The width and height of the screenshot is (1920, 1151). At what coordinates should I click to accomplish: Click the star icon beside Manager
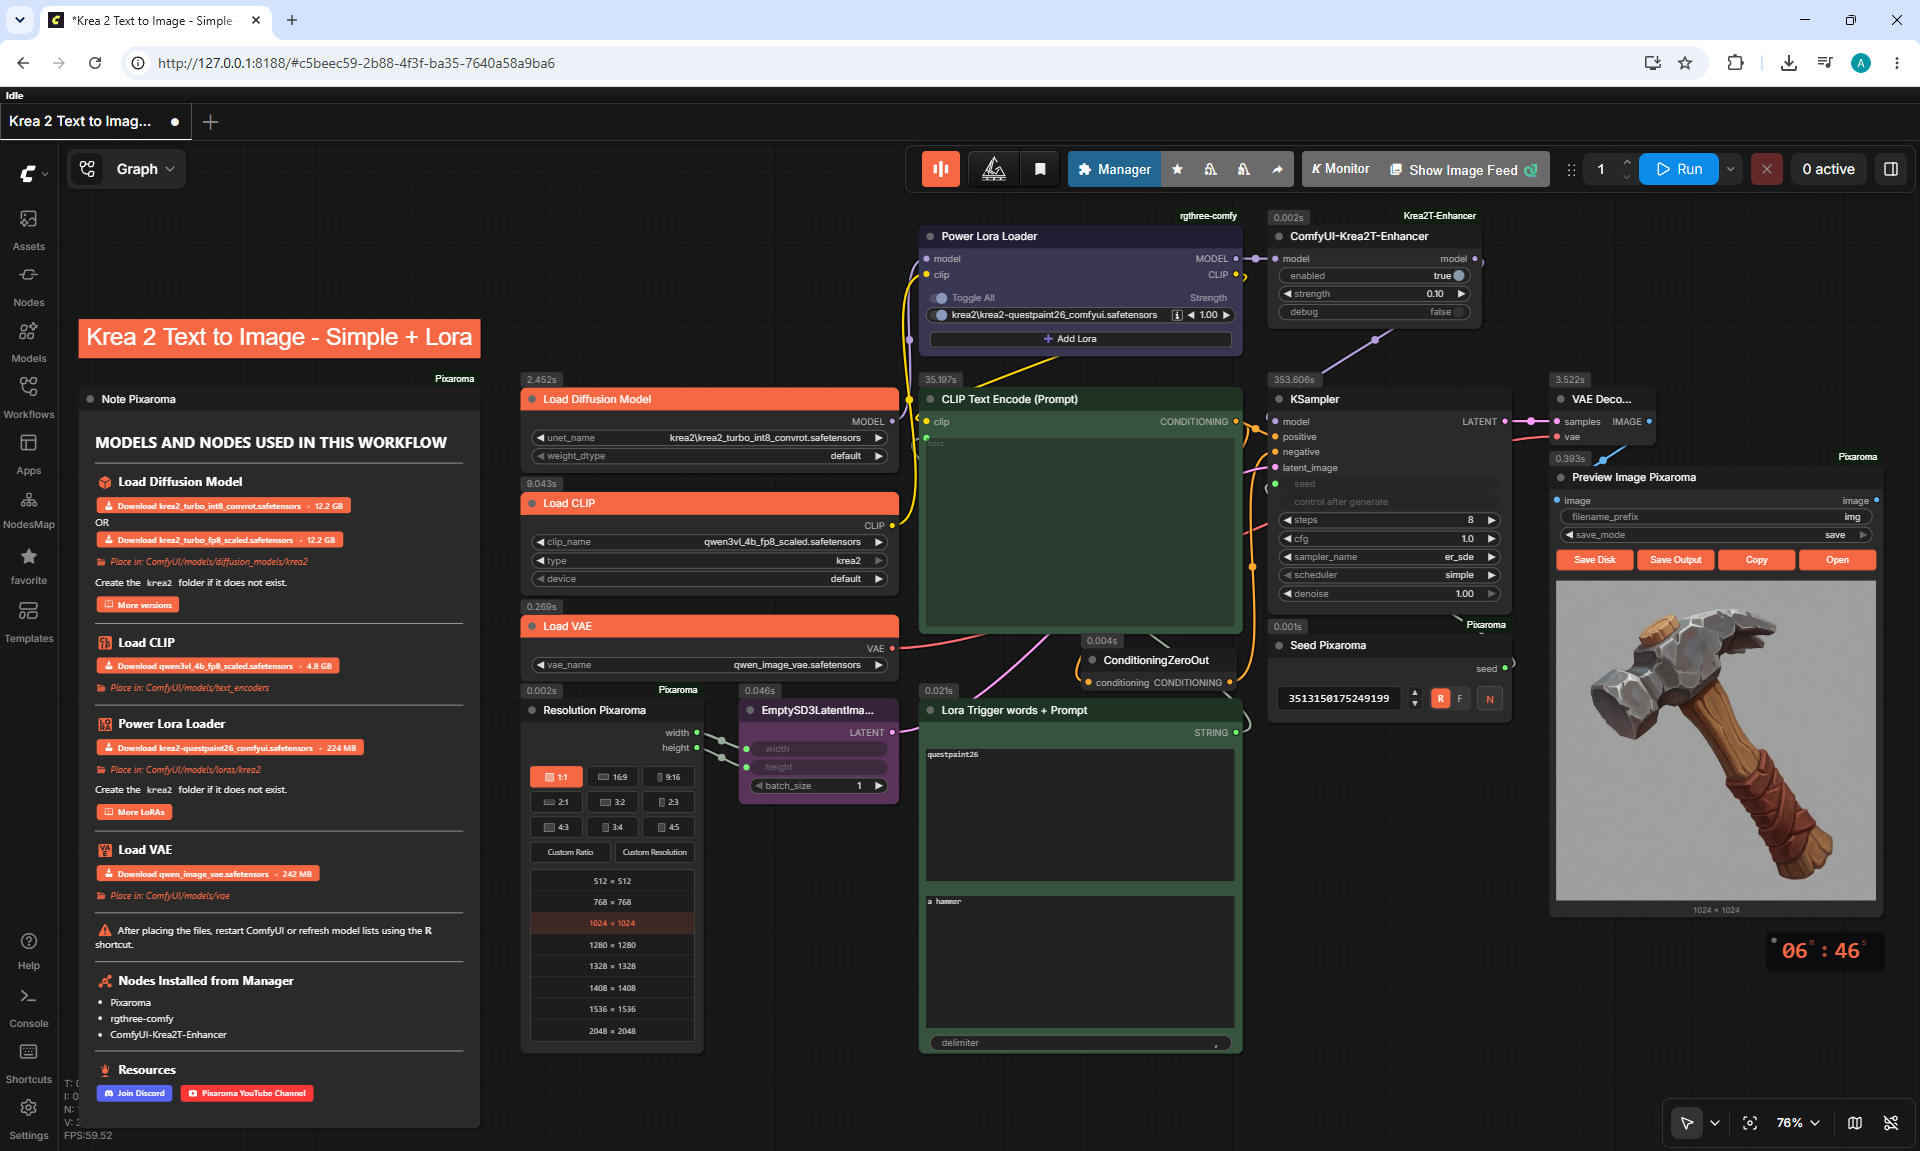(x=1177, y=170)
